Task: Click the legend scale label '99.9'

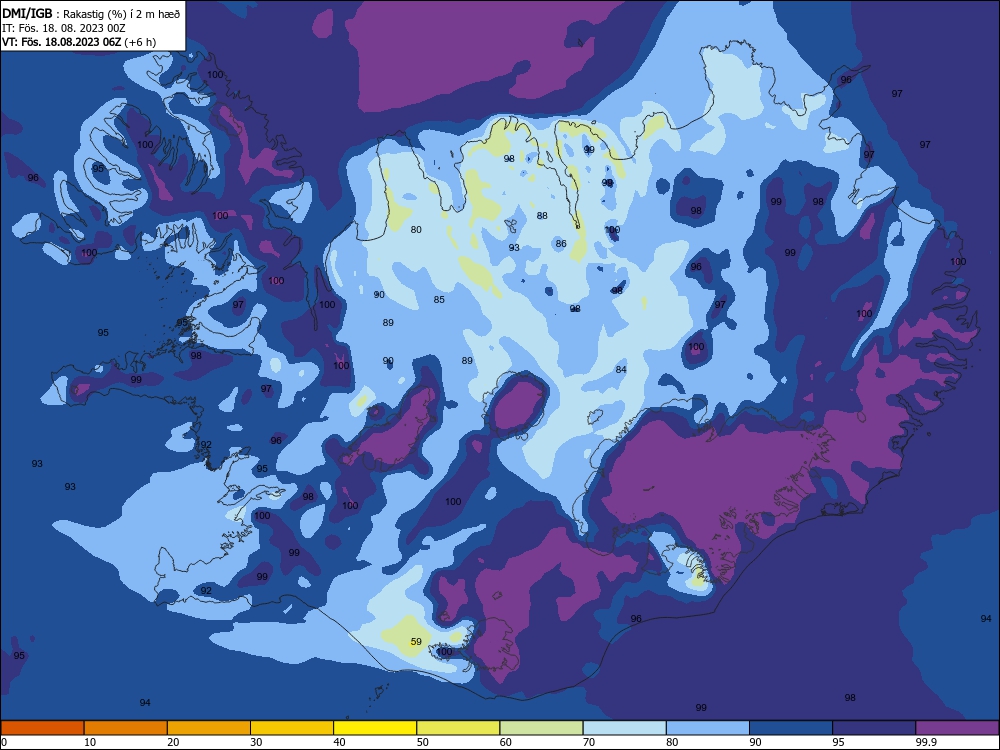Action: pyautogui.click(x=927, y=742)
